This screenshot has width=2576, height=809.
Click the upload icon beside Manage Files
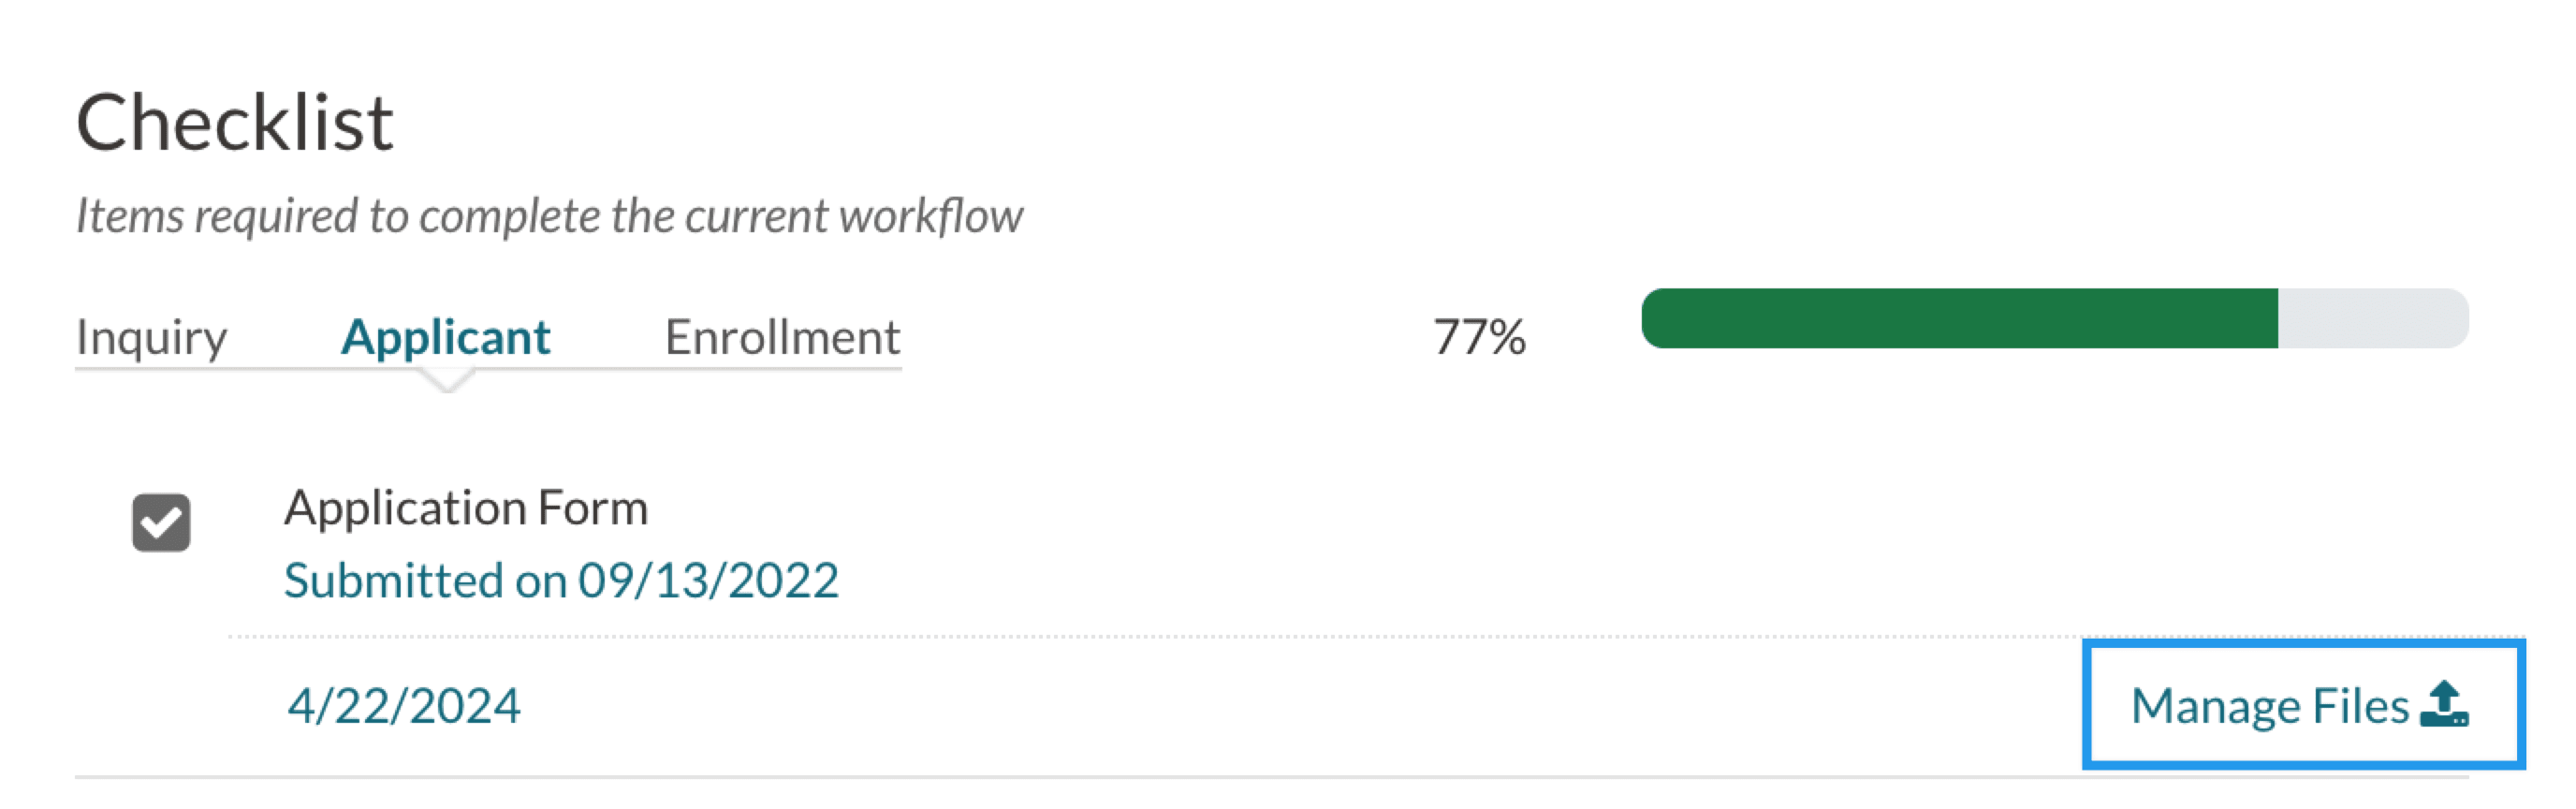(x=2443, y=706)
